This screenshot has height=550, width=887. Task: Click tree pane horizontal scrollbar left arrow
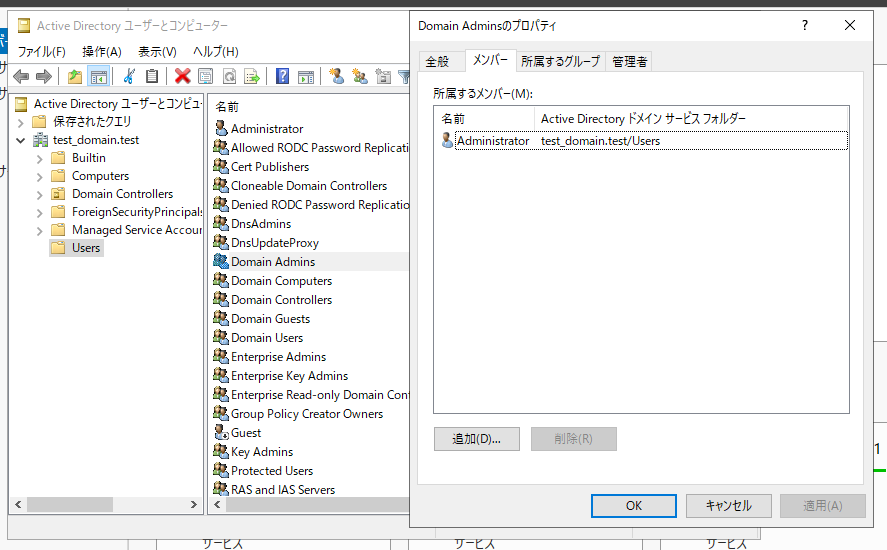pyautogui.click(x=18, y=504)
